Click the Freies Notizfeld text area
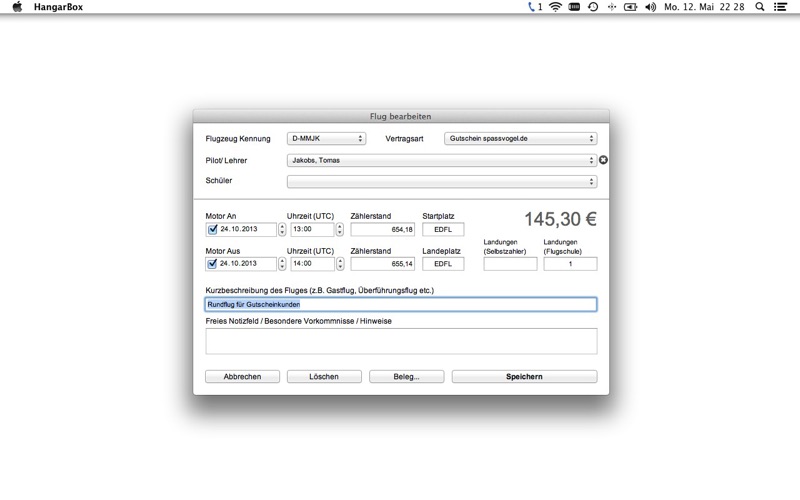 [401, 341]
